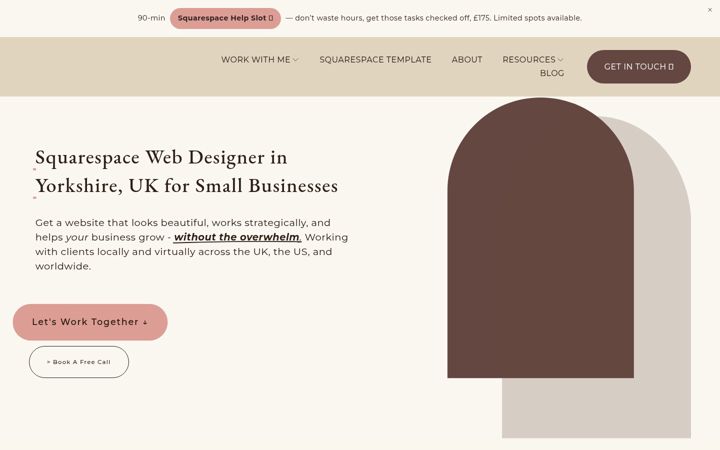Expand the Work With Me dropdown chevron

point(296,60)
